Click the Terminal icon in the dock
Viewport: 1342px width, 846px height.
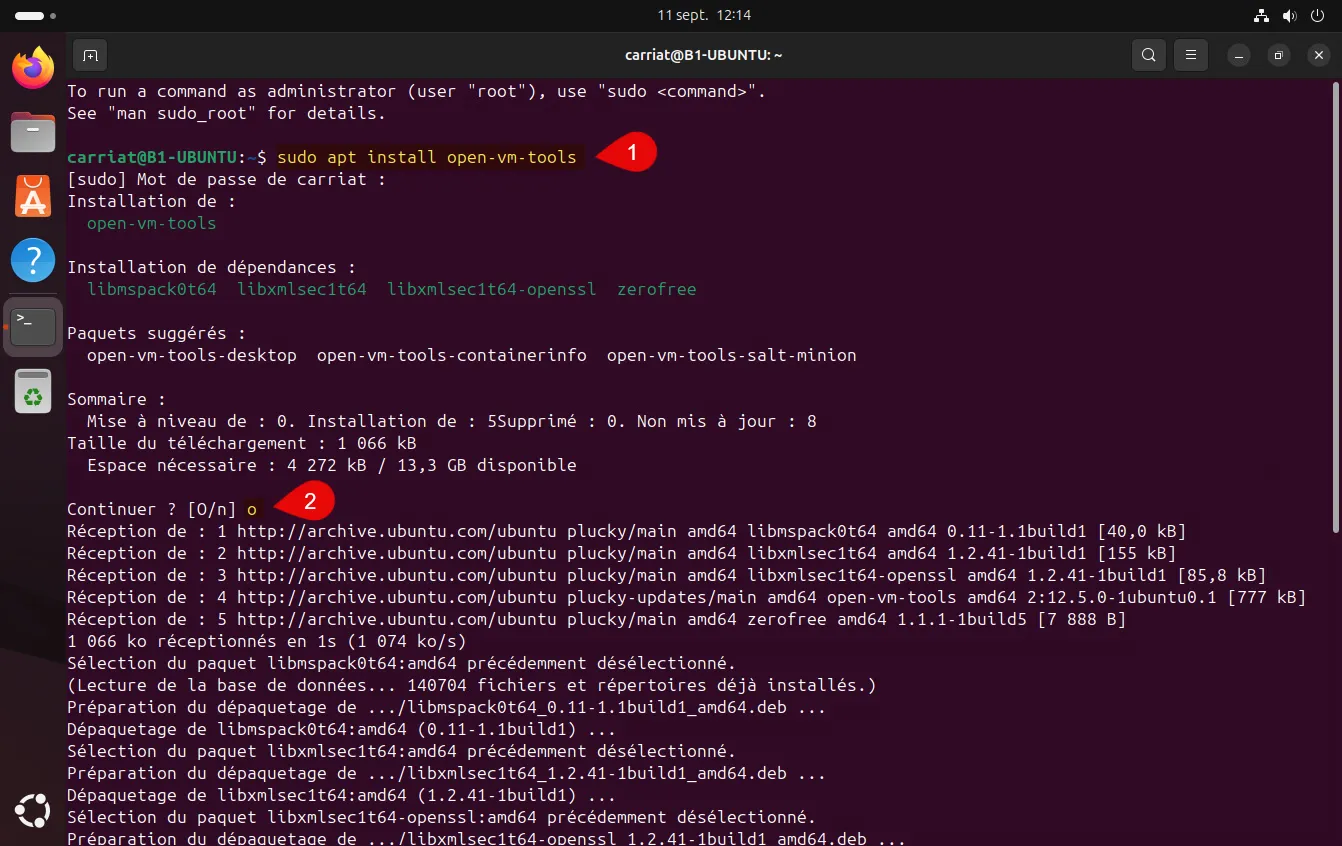click(33, 326)
